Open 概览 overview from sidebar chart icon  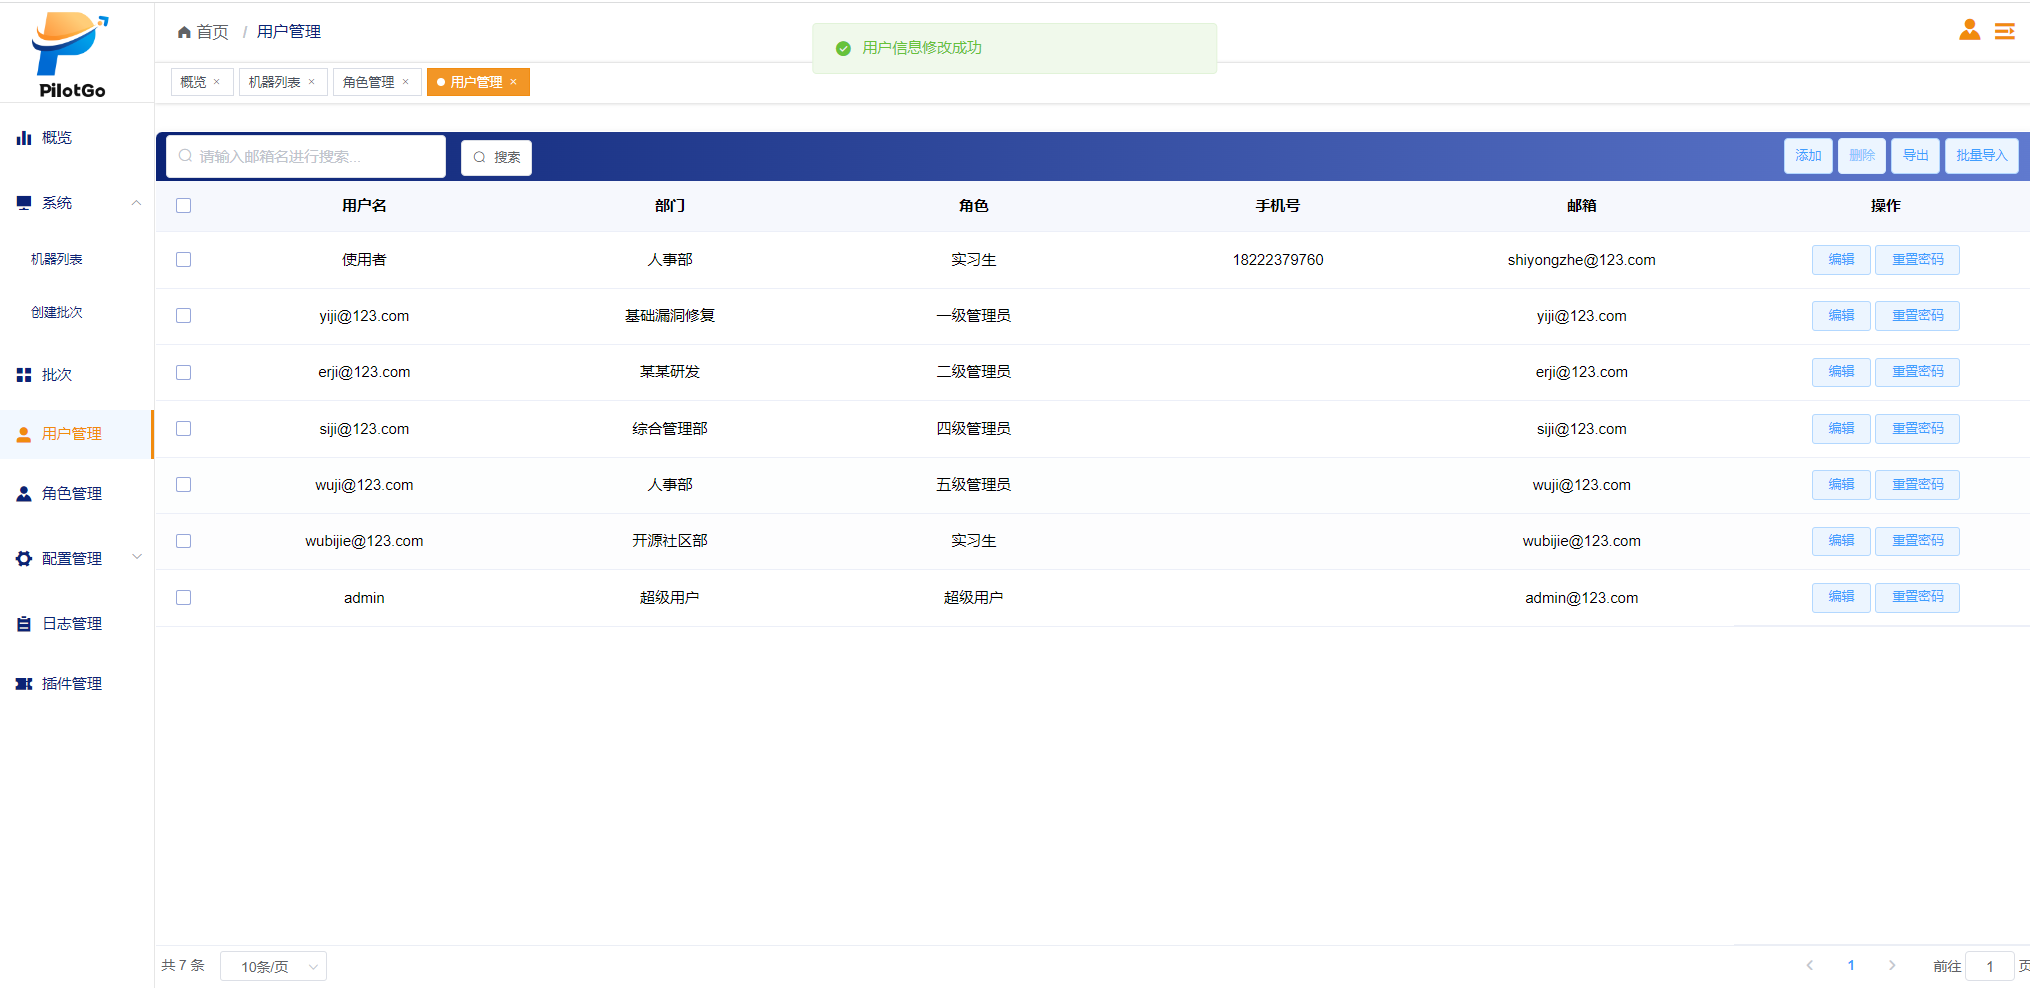pos(24,138)
